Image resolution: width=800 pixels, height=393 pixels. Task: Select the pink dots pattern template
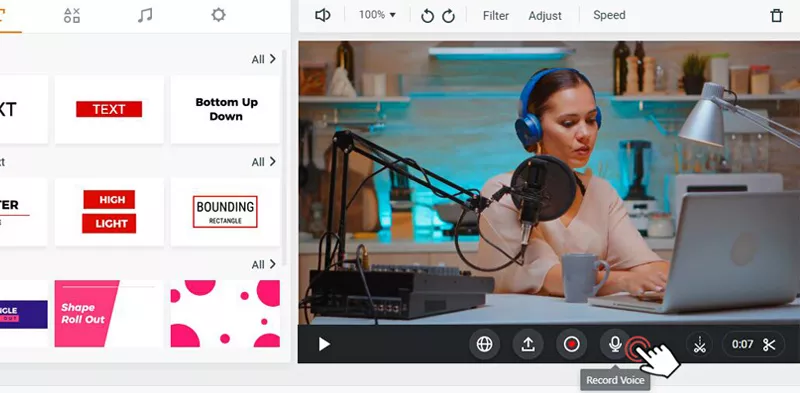click(225, 313)
